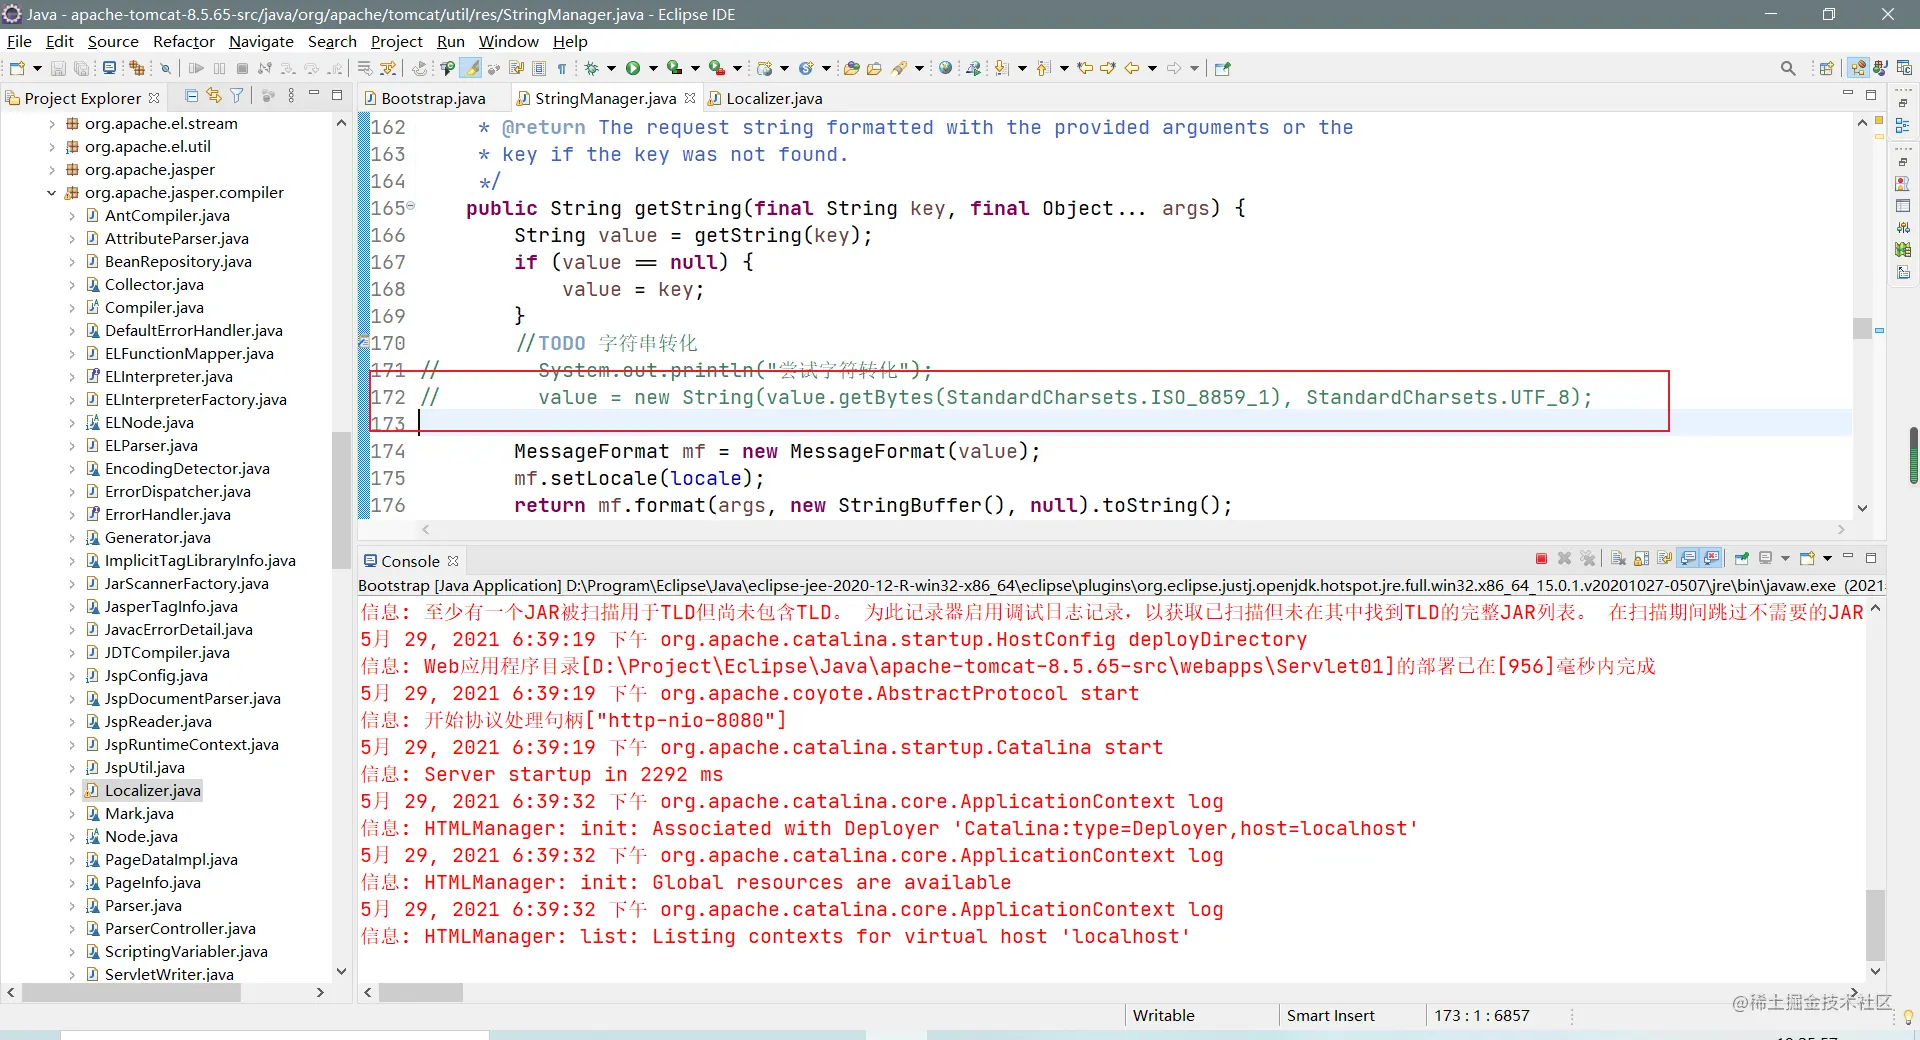The height and width of the screenshot is (1040, 1920).
Task: Toggle Link with Editor in Project Explorer
Action: point(214,96)
